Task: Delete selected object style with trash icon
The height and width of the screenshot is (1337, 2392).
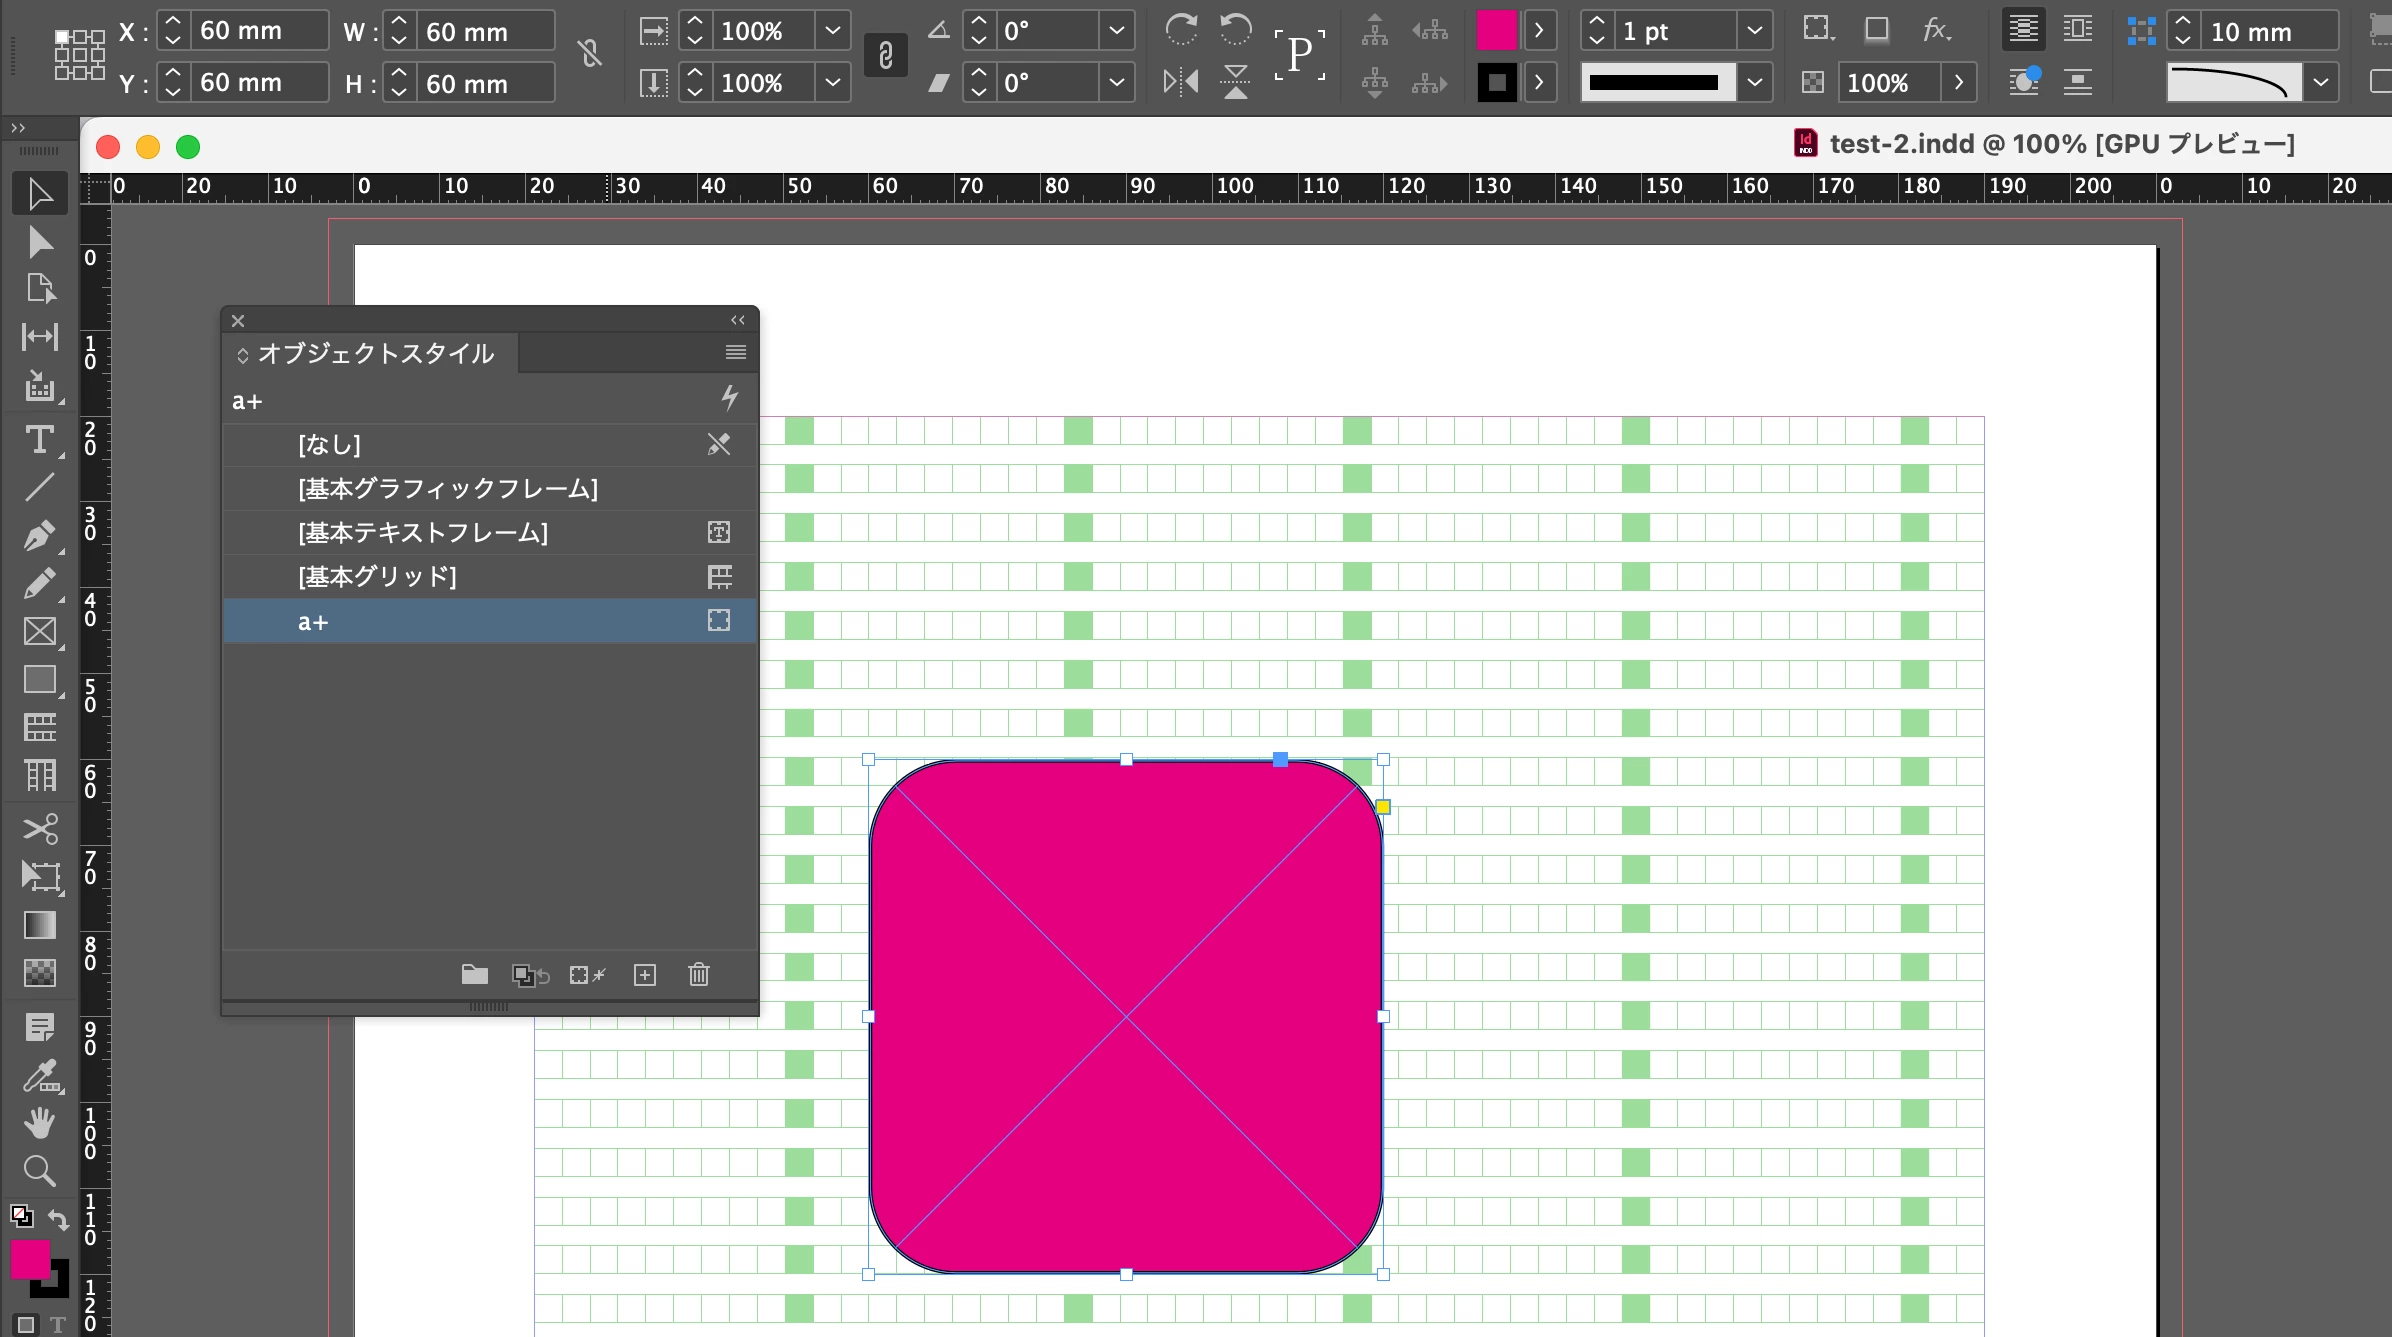Action: click(x=699, y=975)
